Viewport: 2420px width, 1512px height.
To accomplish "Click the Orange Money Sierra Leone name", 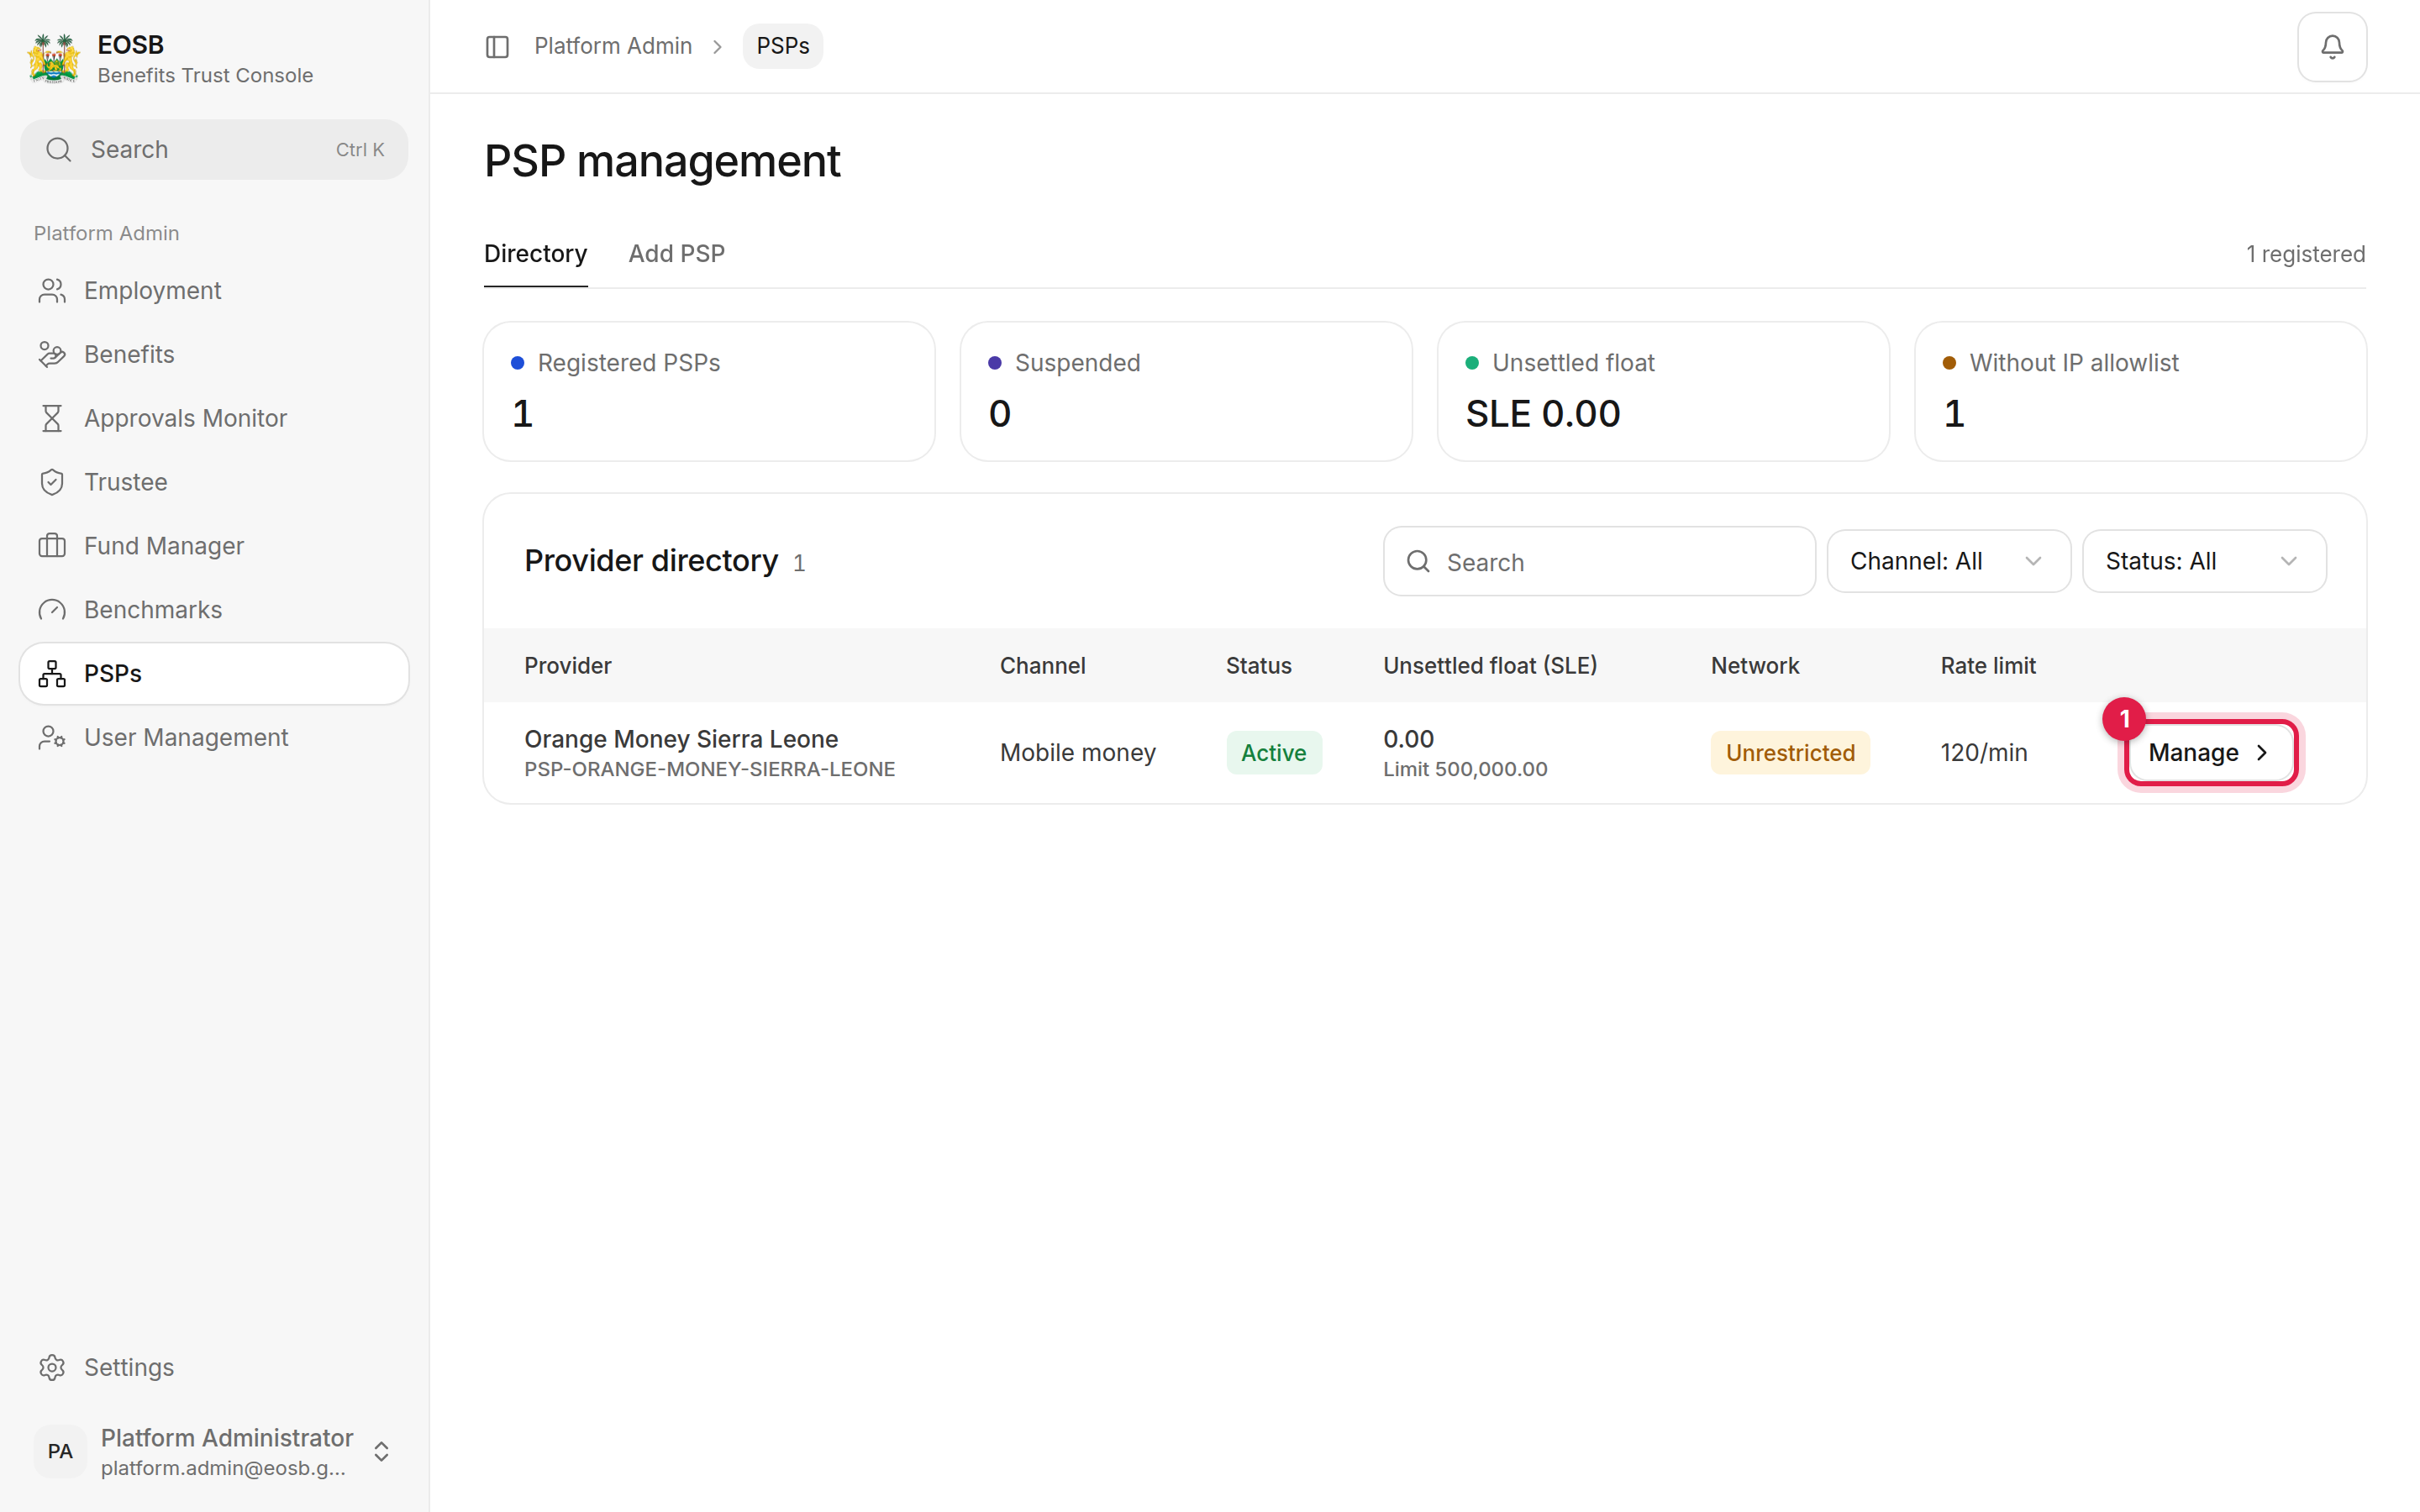I will click(x=681, y=739).
